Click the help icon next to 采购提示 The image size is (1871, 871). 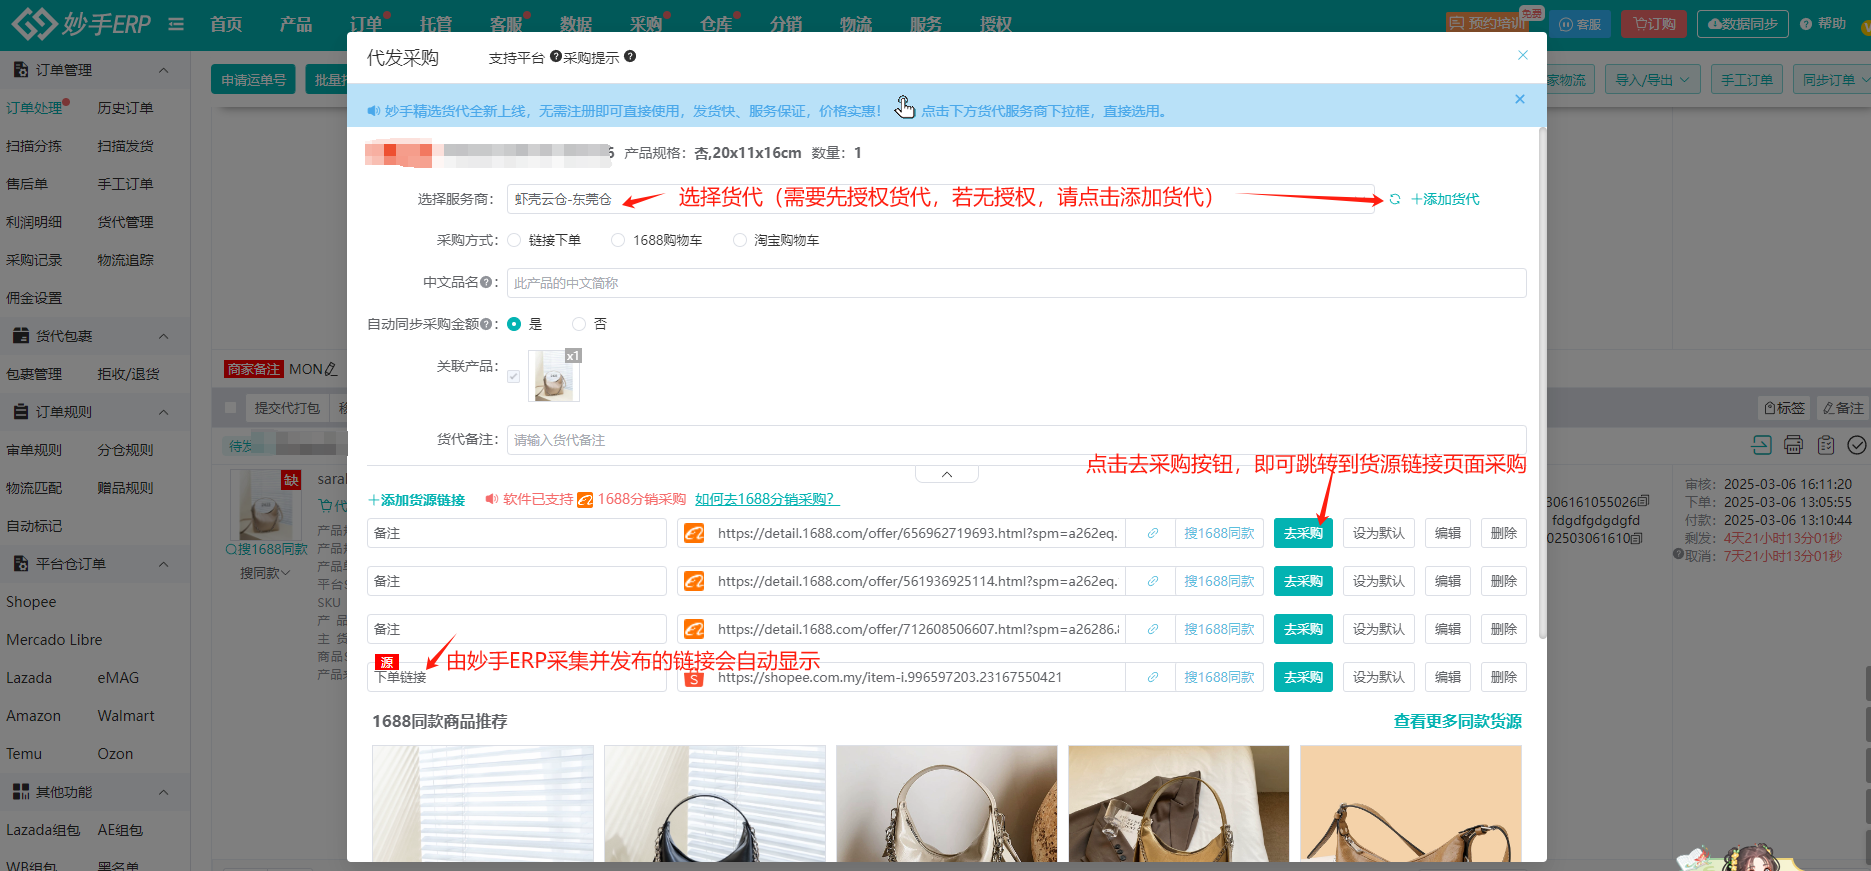tap(630, 57)
